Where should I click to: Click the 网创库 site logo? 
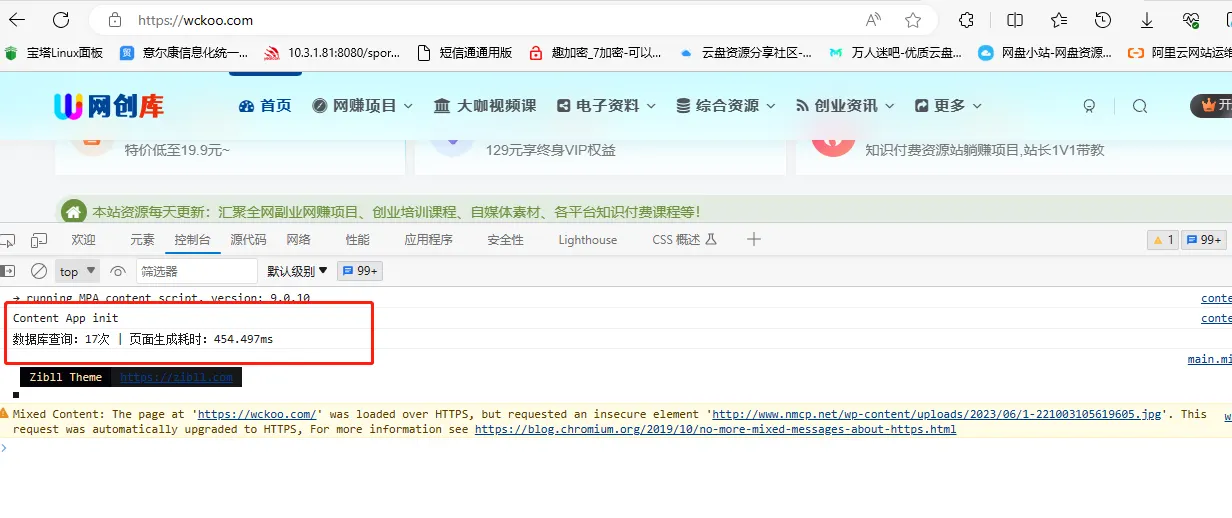coord(109,105)
